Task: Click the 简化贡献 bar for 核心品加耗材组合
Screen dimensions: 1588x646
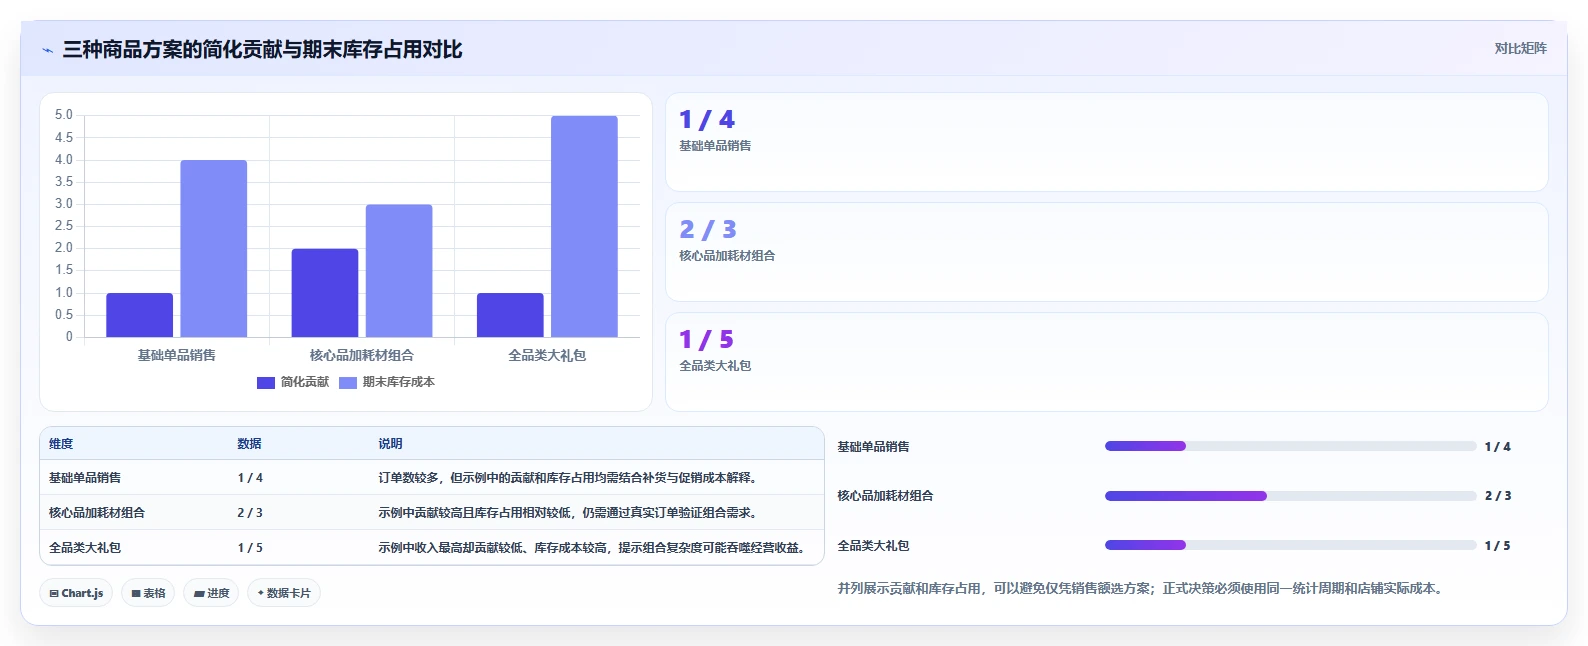Action: tap(325, 293)
